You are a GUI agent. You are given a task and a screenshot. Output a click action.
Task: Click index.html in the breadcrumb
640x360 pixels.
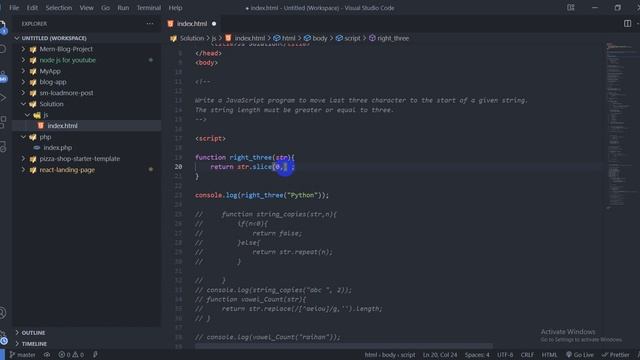click(x=250, y=38)
